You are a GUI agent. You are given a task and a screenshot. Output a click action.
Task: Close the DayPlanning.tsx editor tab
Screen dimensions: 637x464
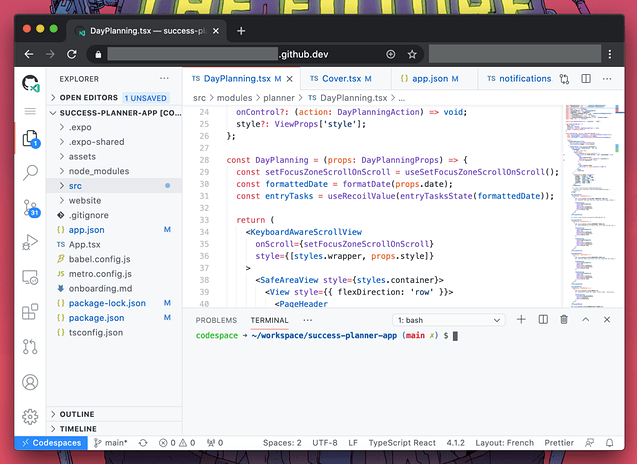coord(290,79)
